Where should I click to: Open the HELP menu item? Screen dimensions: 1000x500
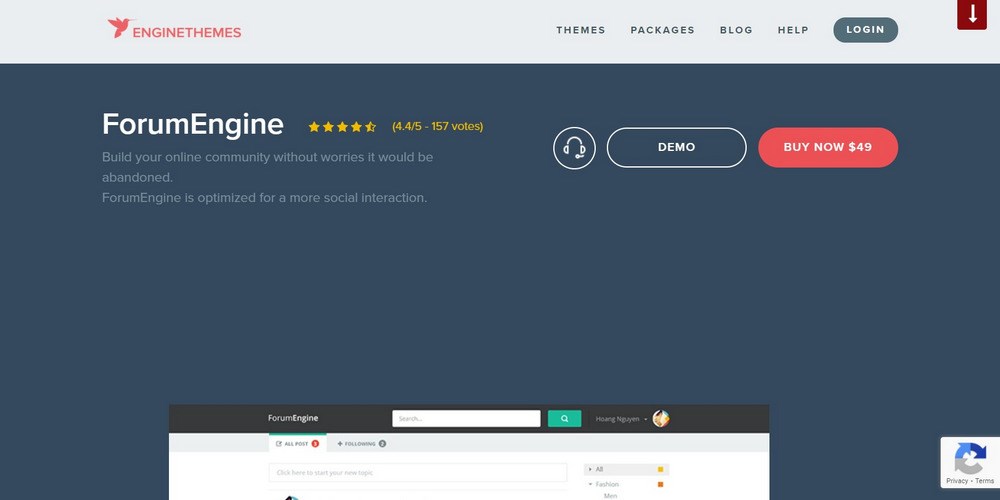[793, 30]
